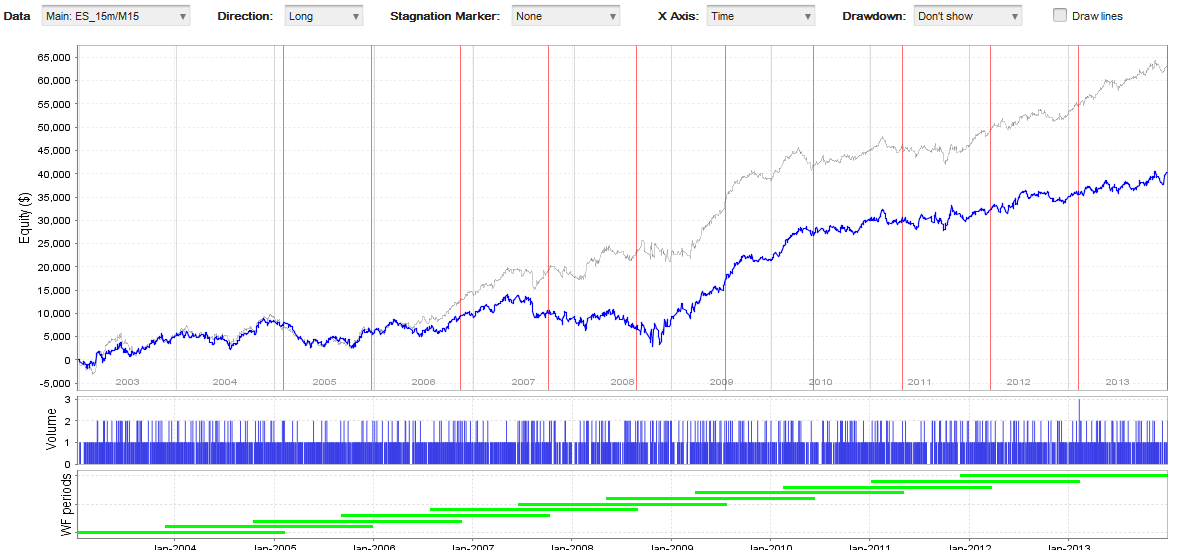Click the Equity ($) axis title
The width and height of the screenshot is (1180, 550).
[23, 218]
